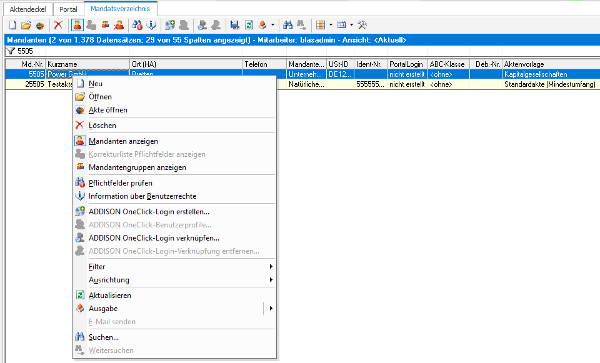Choose Aktualisieren in the context menu
The image size is (600, 363).
pyautogui.click(x=174, y=295)
